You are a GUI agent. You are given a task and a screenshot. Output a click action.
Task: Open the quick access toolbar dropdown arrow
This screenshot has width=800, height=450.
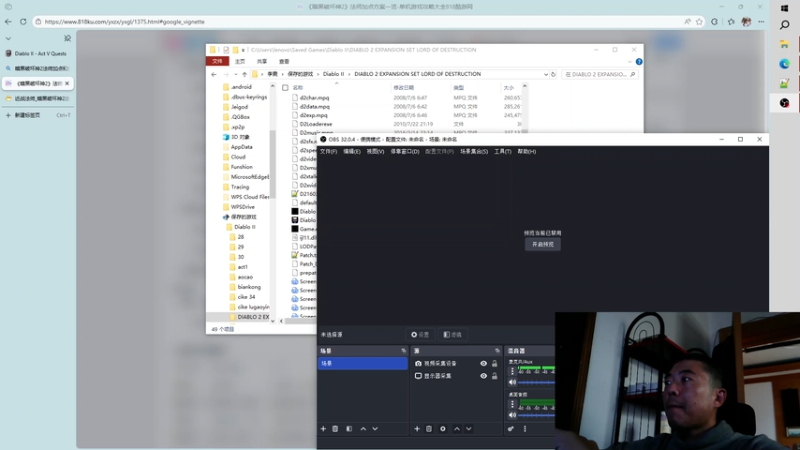pyautogui.click(x=243, y=50)
